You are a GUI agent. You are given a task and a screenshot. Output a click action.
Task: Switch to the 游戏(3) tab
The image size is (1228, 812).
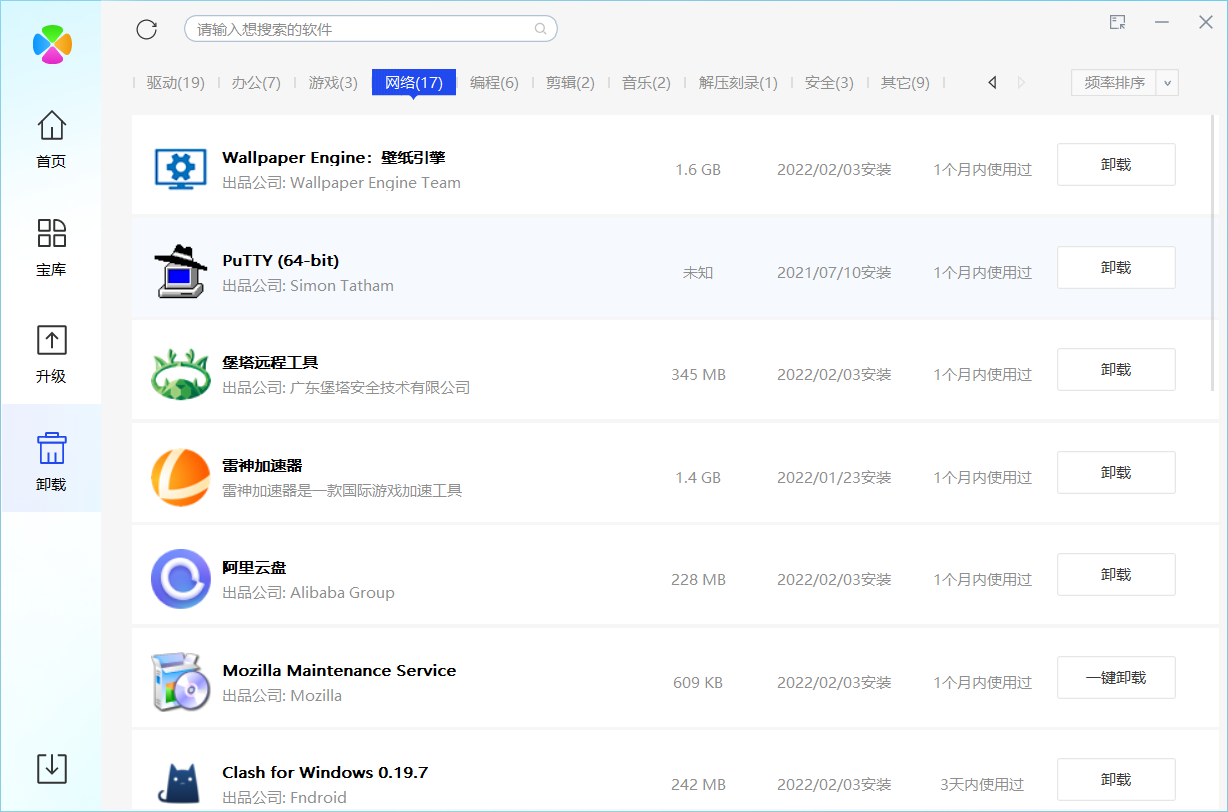333,83
